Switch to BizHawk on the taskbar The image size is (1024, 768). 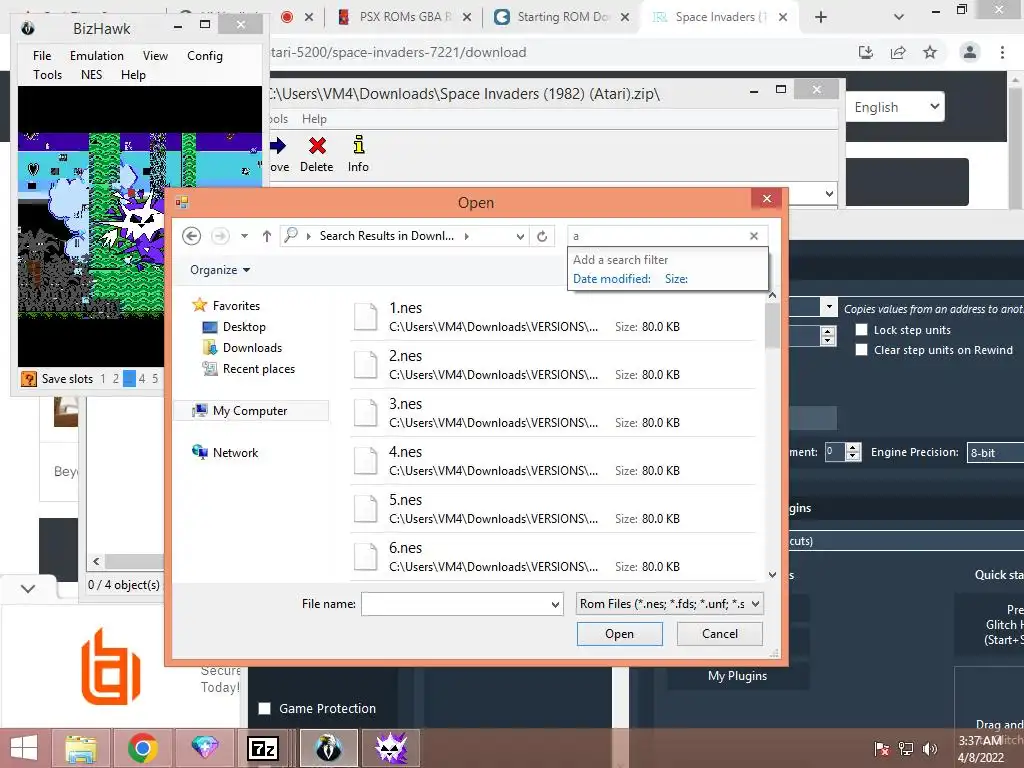[x=328, y=748]
